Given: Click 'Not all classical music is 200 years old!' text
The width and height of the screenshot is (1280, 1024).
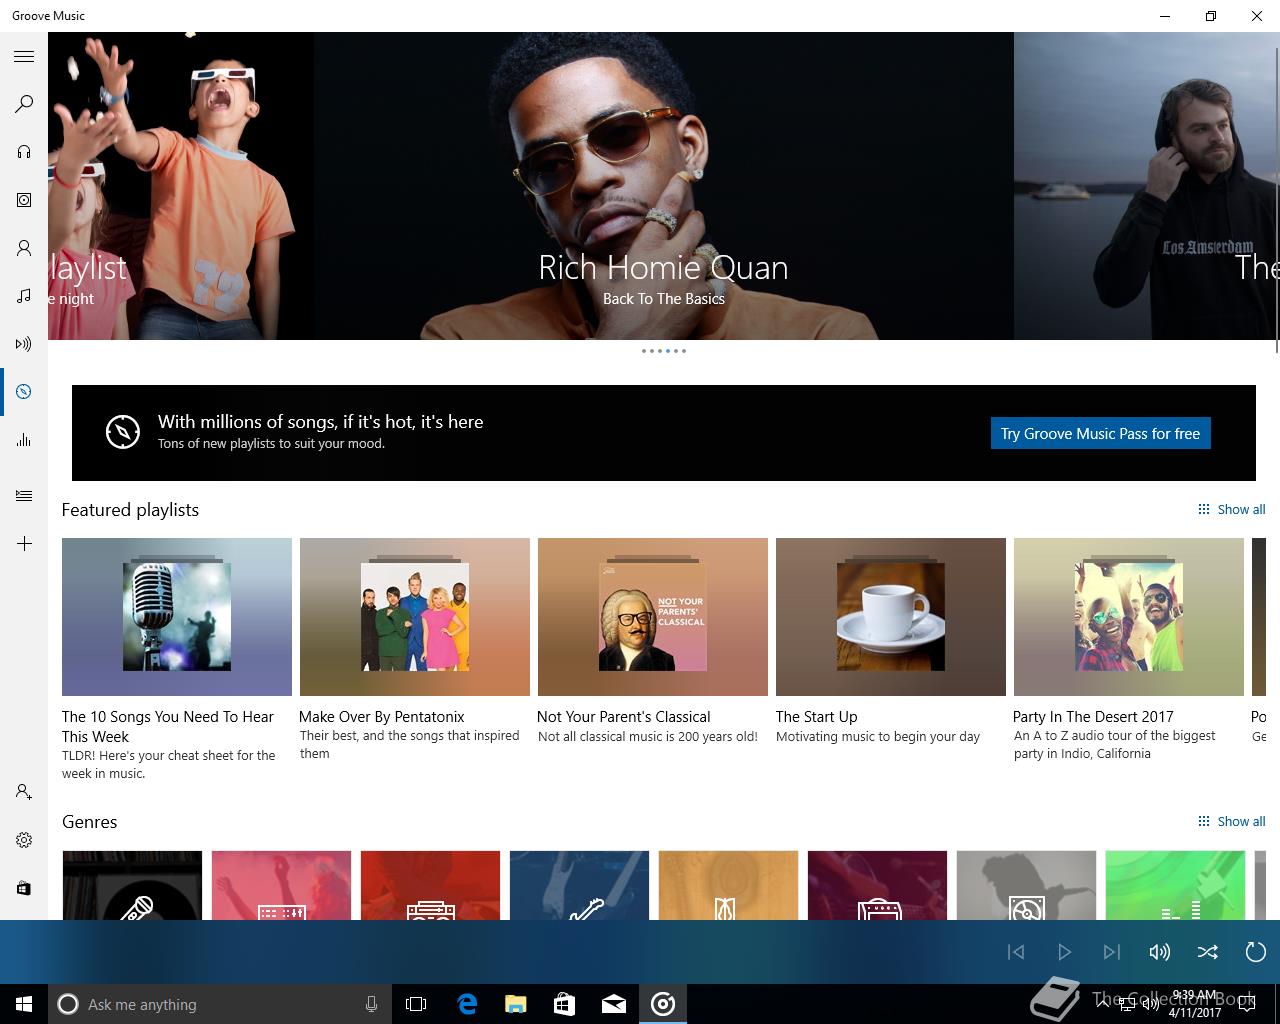Looking at the screenshot, I should [x=648, y=737].
